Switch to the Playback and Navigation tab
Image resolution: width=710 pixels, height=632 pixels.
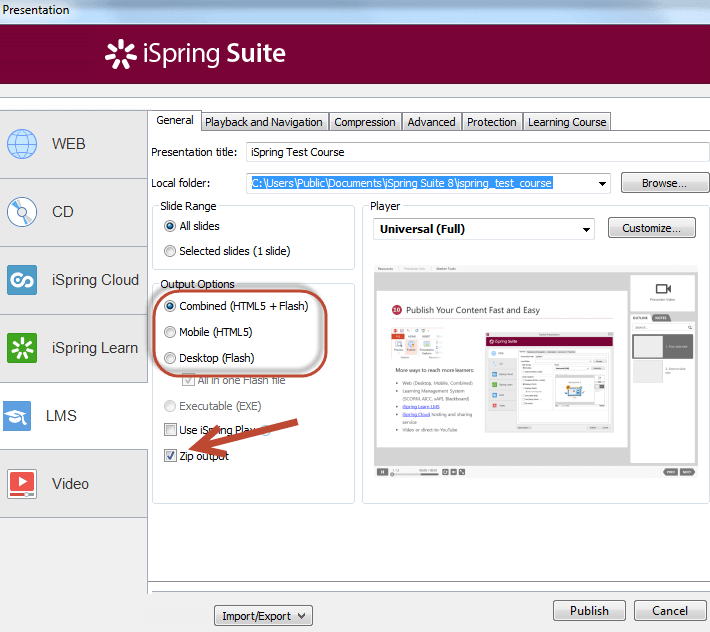(x=264, y=122)
